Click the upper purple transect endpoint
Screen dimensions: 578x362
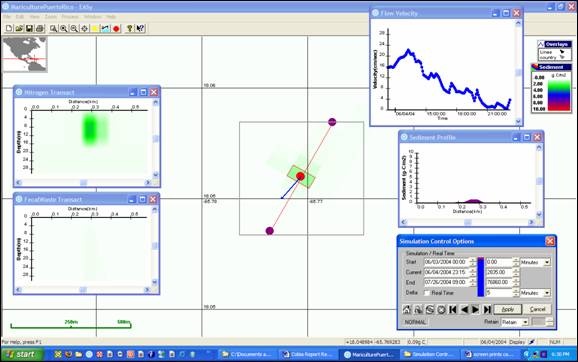pyautogui.click(x=332, y=122)
